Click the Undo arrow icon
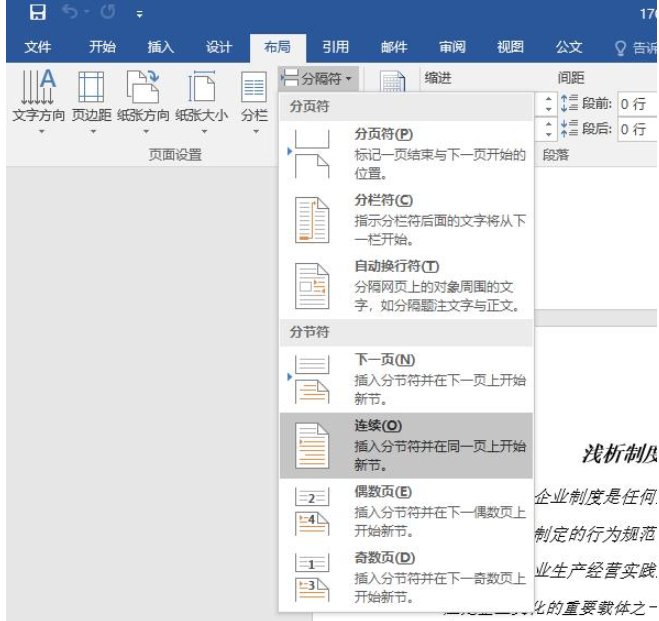This screenshot has height=621, width=659. pos(68,13)
